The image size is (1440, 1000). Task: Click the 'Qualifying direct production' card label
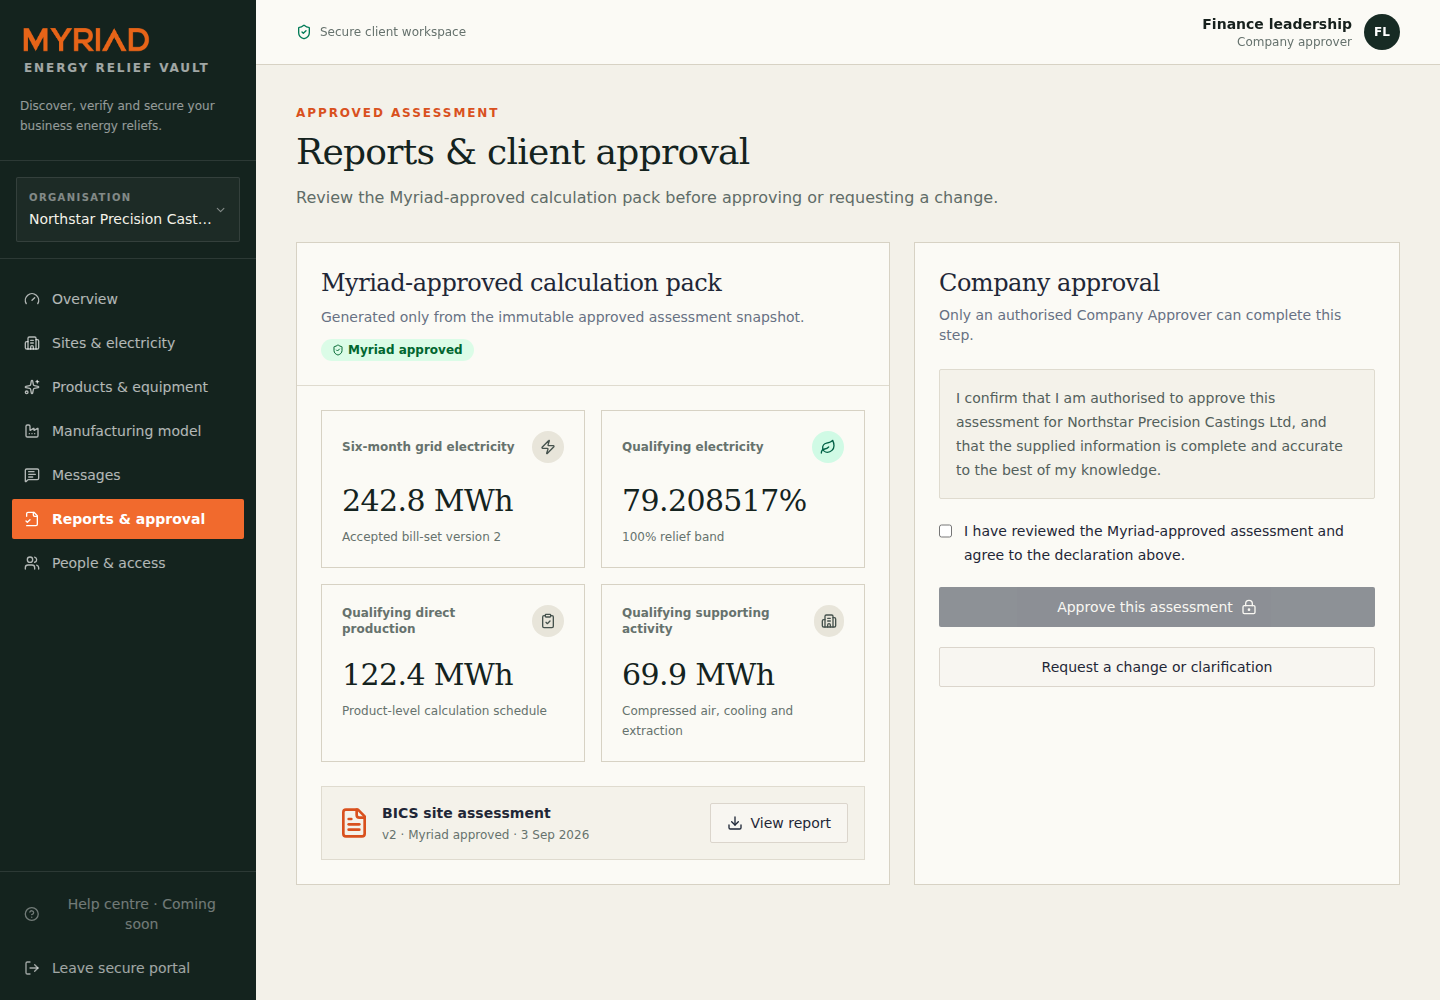click(x=398, y=621)
